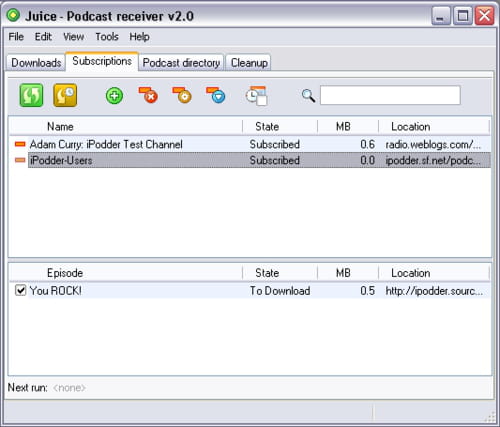Open feed properties via the orange gear icon
The width and height of the screenshot is (500, 427).
(182, 95)
